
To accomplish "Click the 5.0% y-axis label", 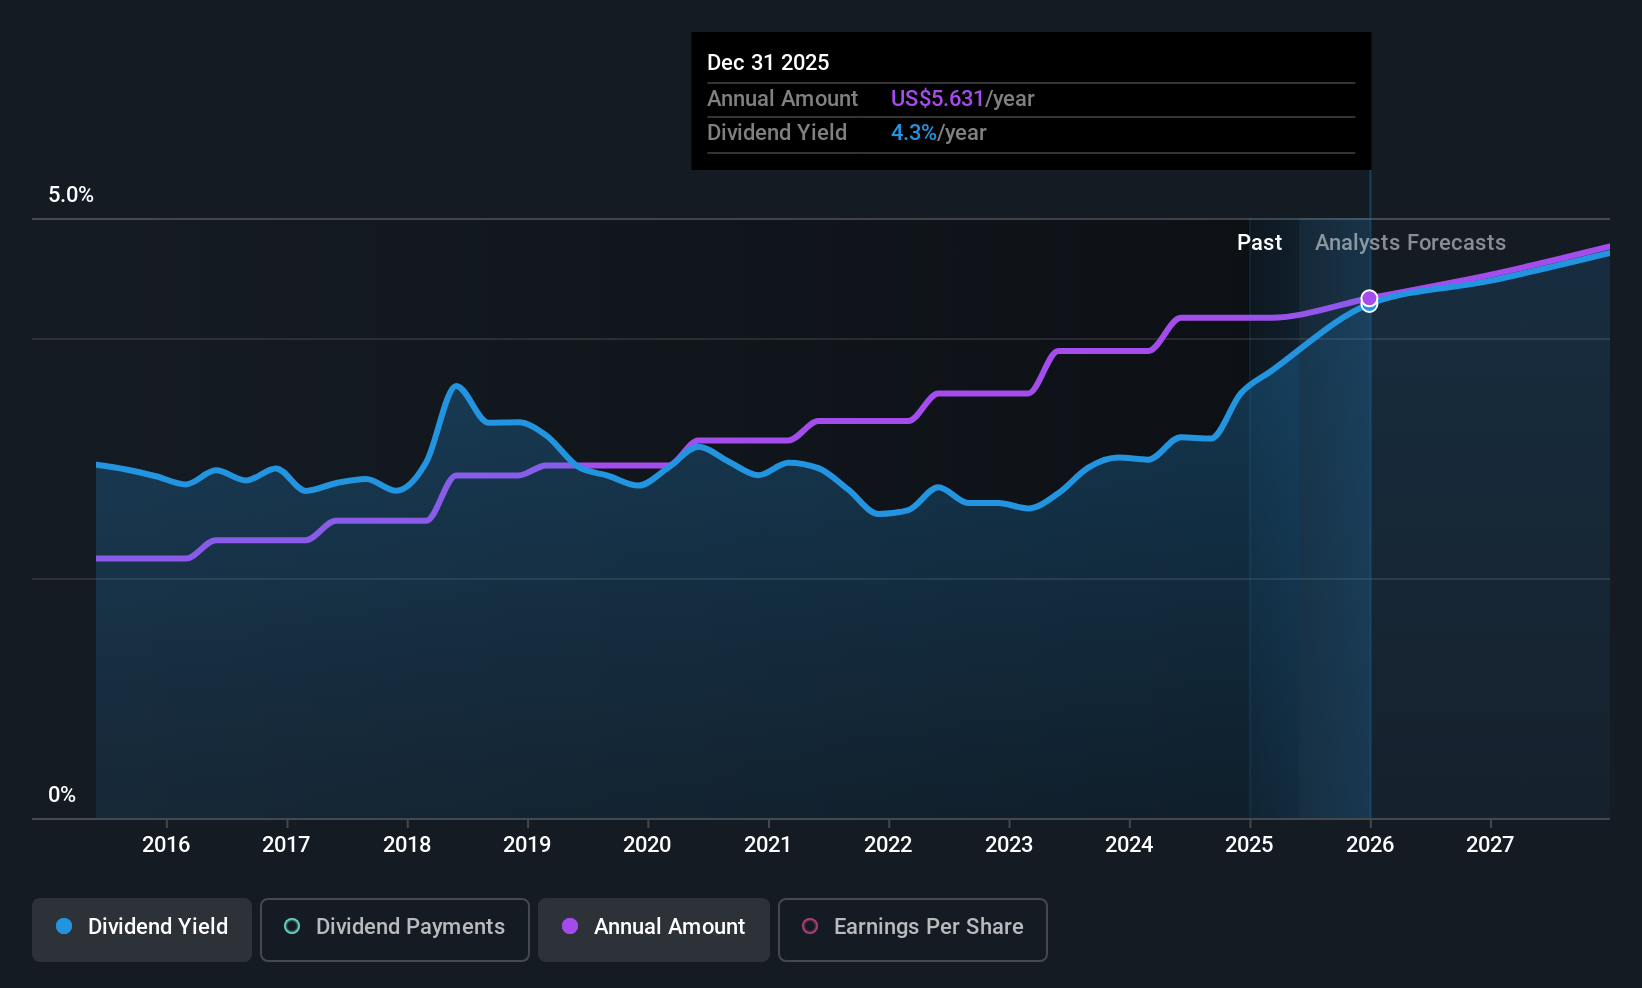I will [x=71, y=195].
